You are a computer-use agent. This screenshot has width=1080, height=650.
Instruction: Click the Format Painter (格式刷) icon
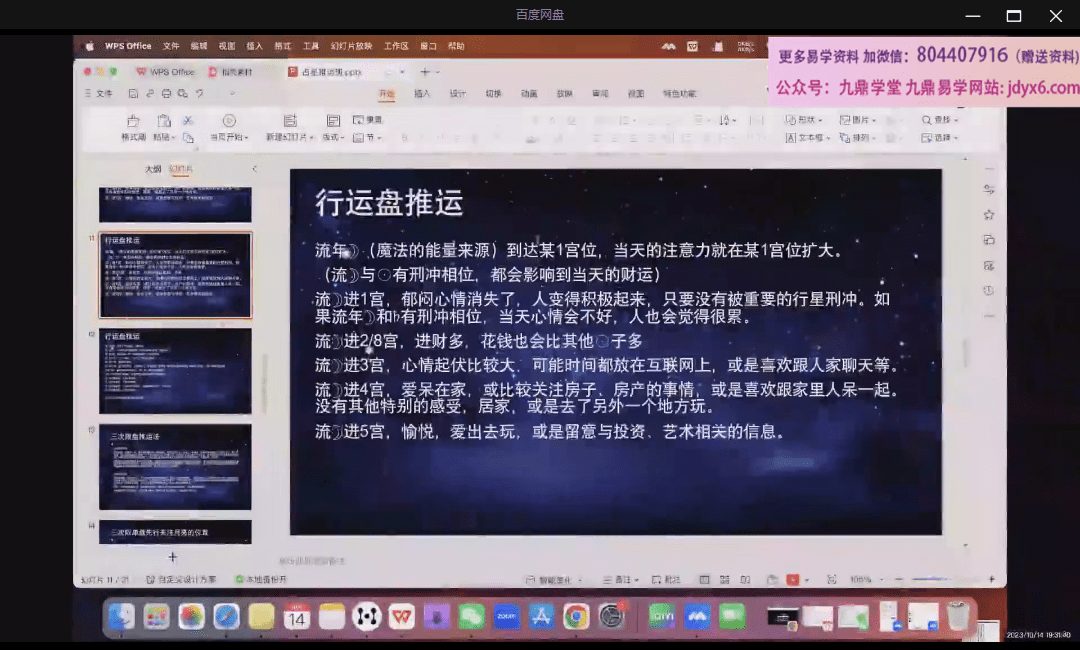coord(133,121)
